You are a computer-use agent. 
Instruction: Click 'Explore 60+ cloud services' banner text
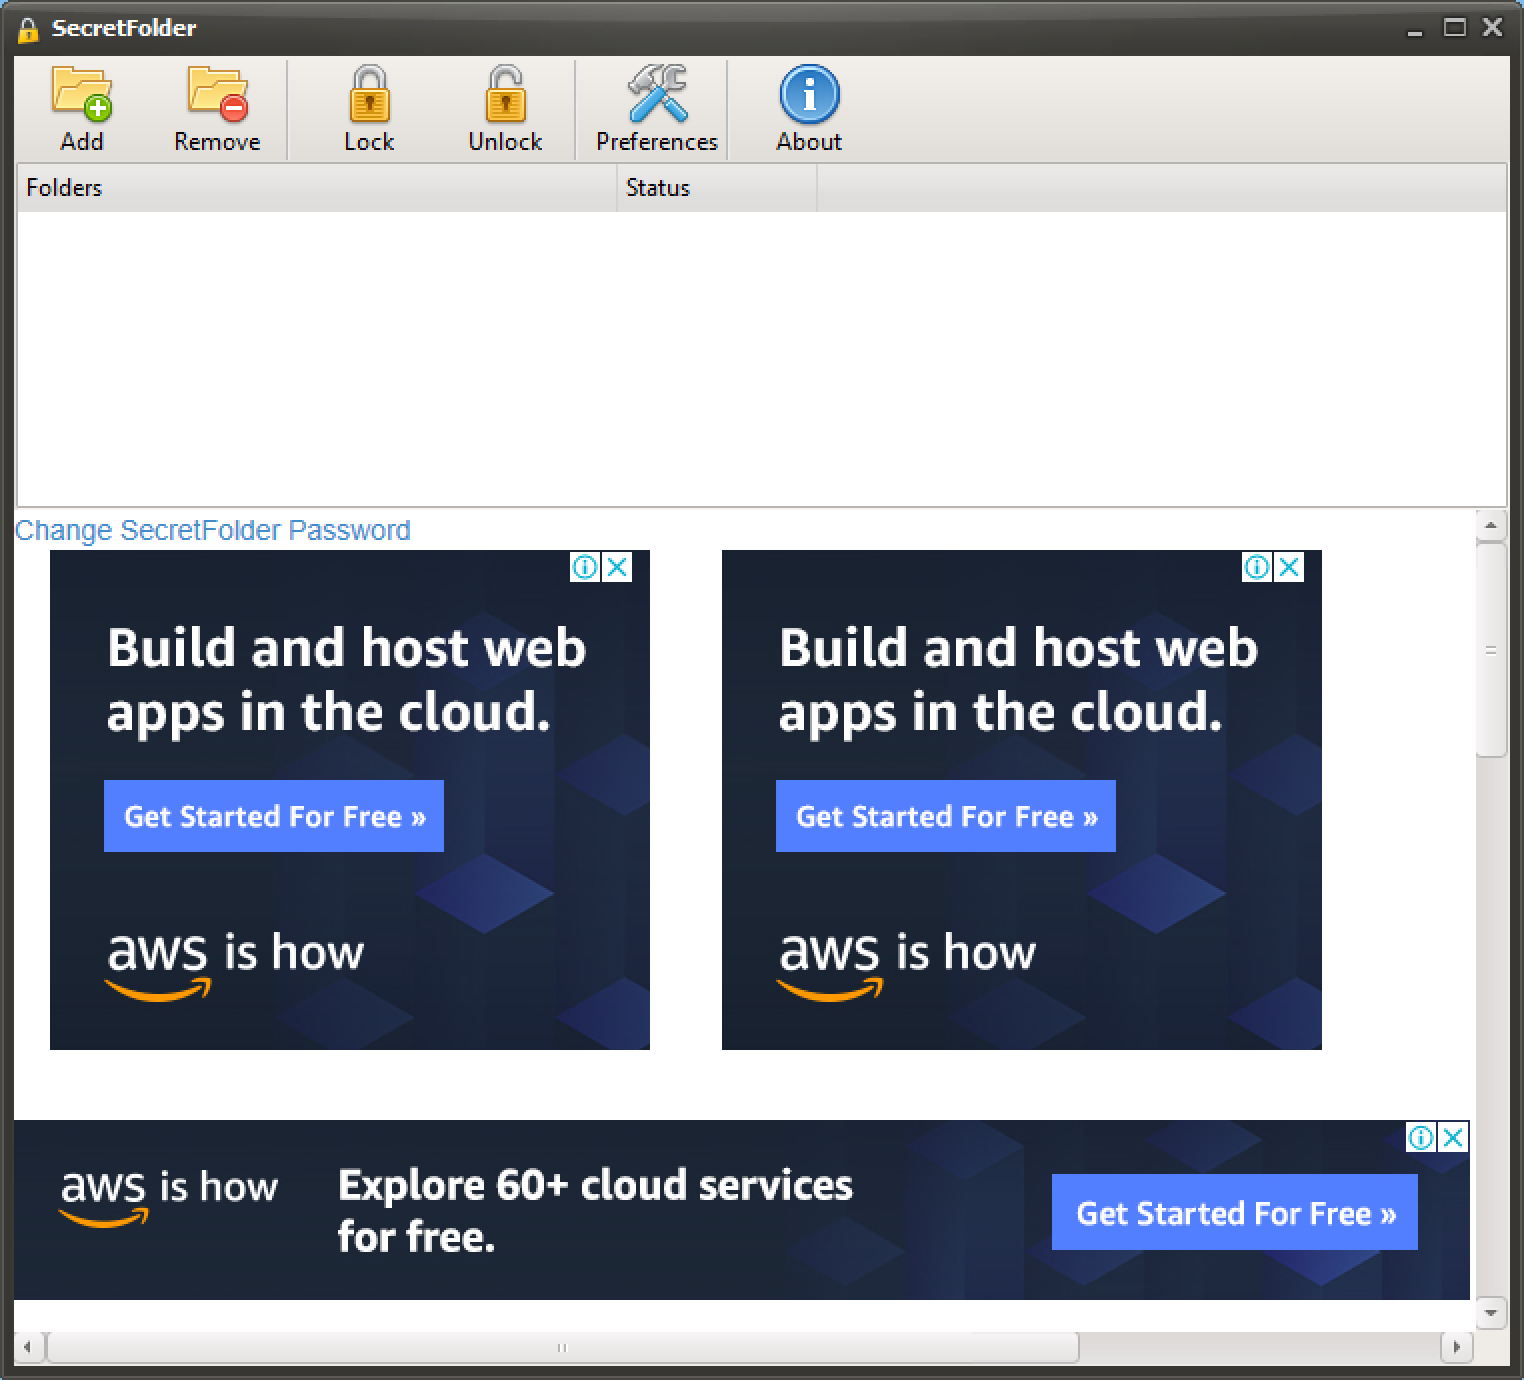pyautogui.click(x=595, y=1210)
